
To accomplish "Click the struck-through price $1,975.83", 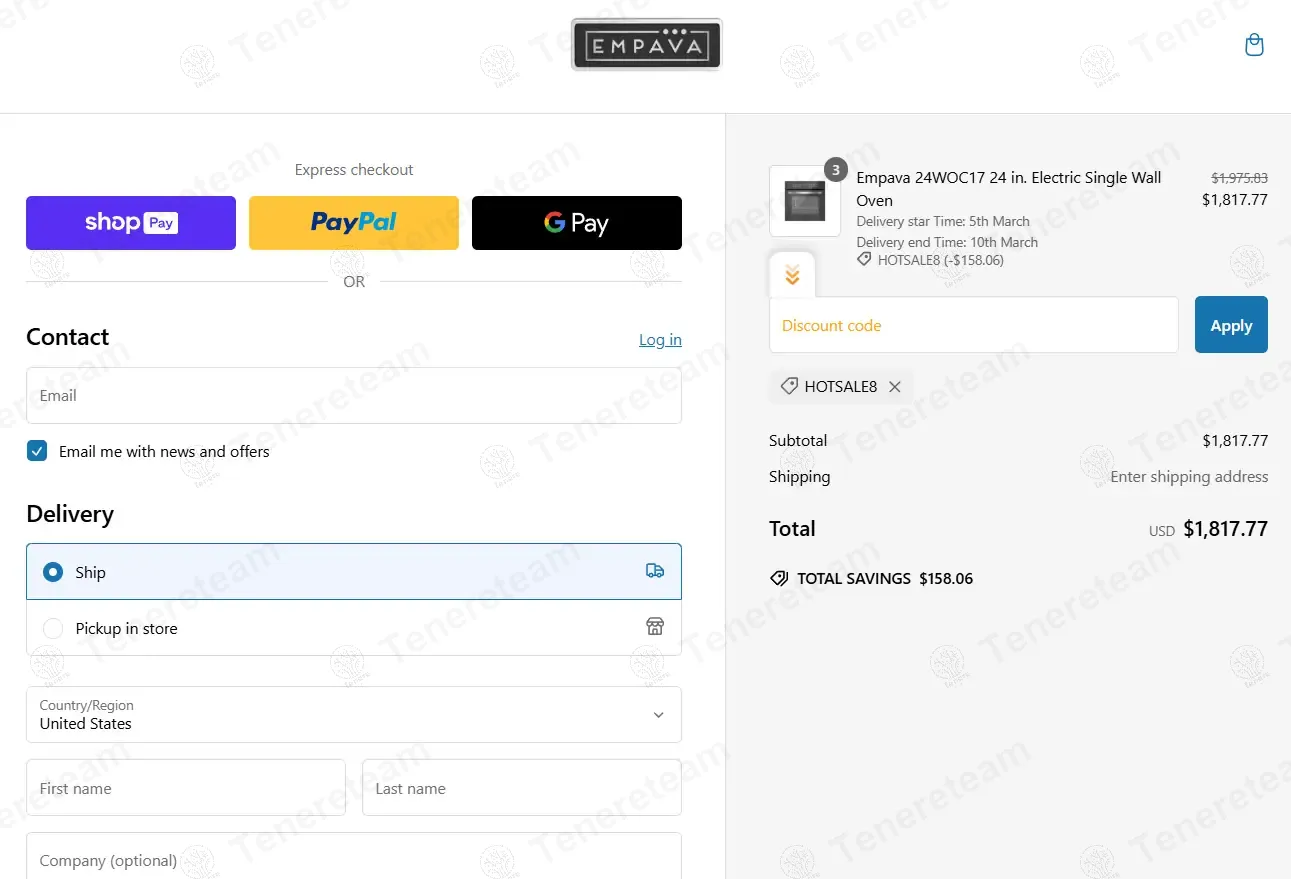I will [1239, 178].
